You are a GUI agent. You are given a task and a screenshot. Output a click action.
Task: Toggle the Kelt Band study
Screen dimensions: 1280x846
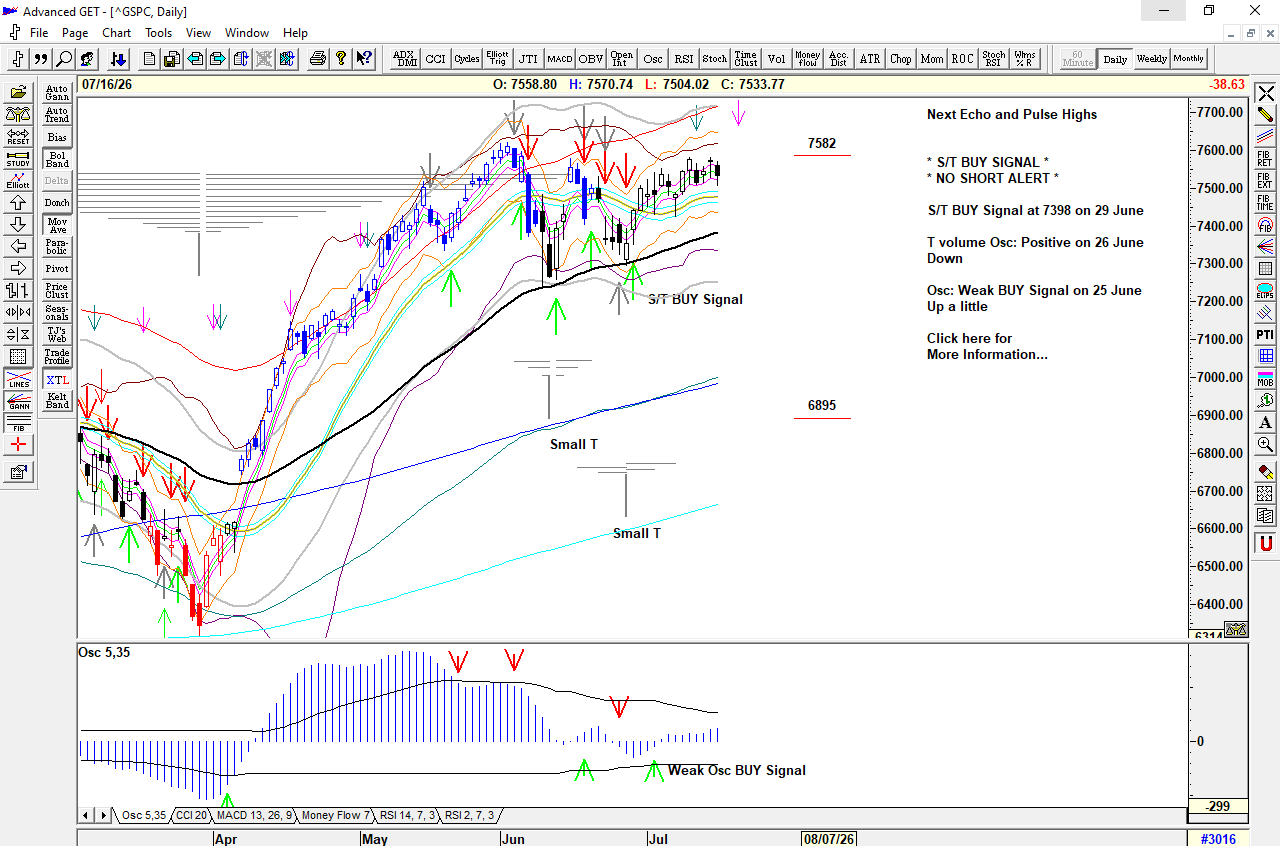coord(57,401)
